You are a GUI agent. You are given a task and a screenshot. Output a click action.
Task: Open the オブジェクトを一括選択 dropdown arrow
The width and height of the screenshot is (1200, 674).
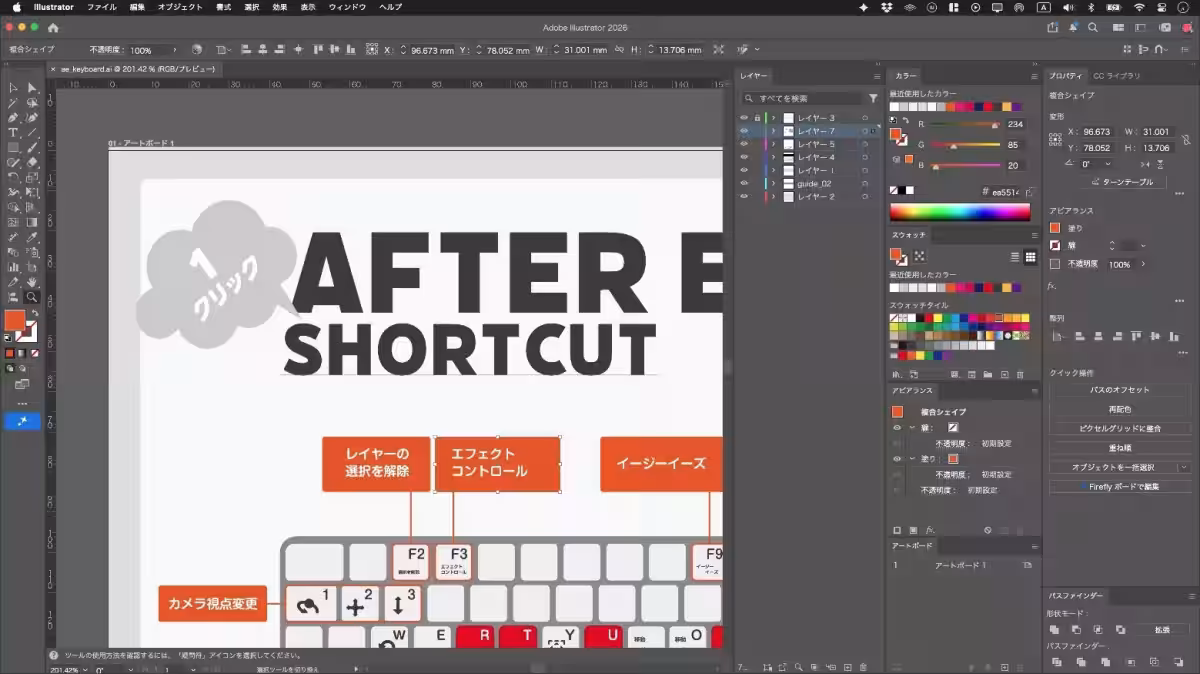1184,467
